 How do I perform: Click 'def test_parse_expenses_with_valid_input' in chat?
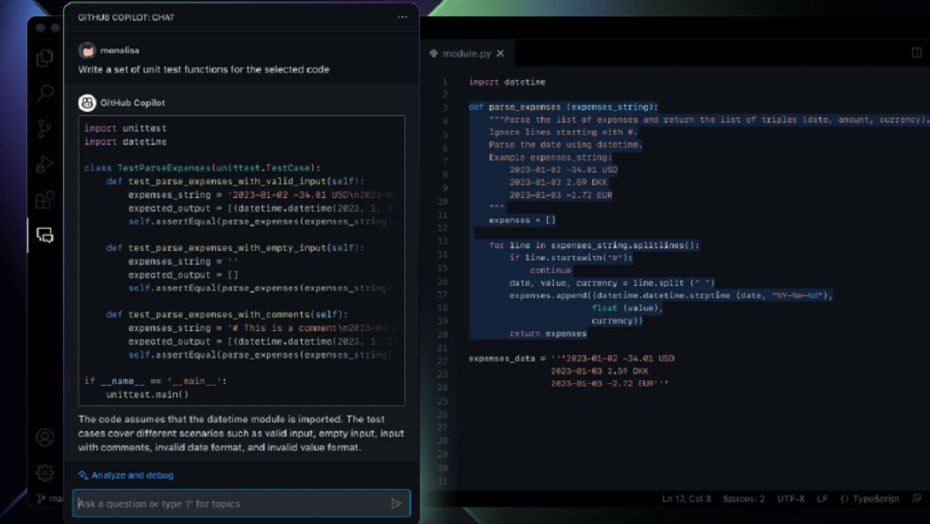235,181
